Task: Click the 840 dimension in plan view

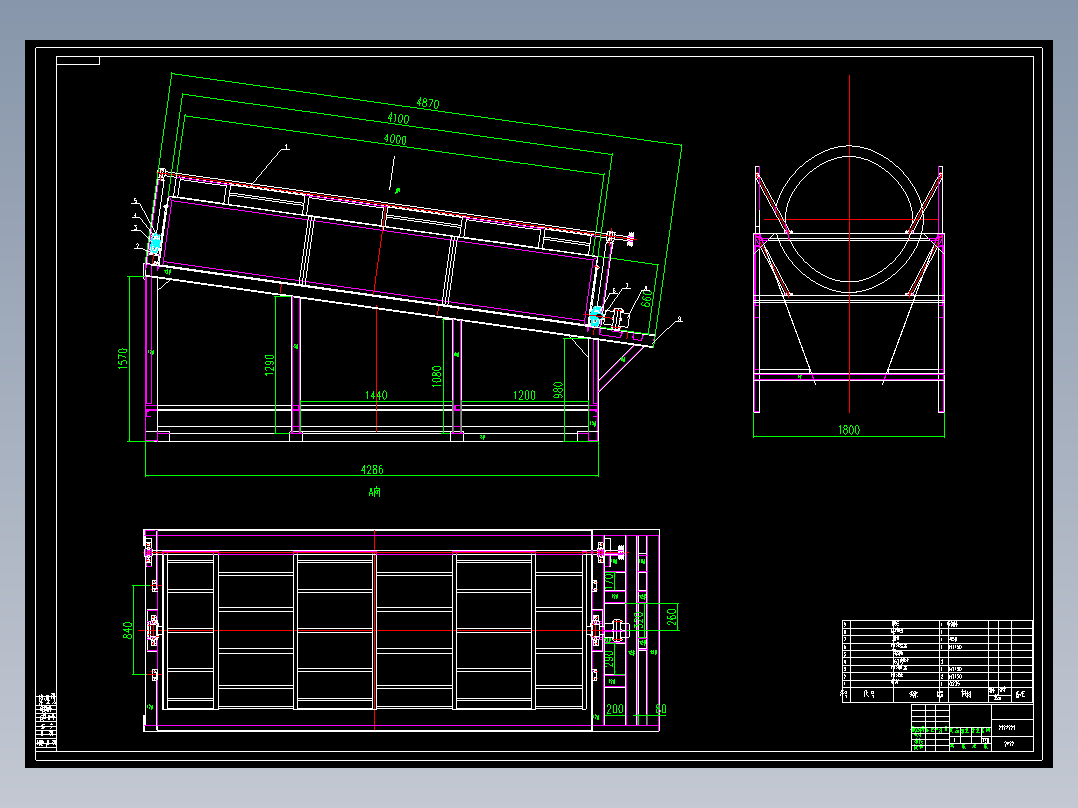Action: coord(127,631)
